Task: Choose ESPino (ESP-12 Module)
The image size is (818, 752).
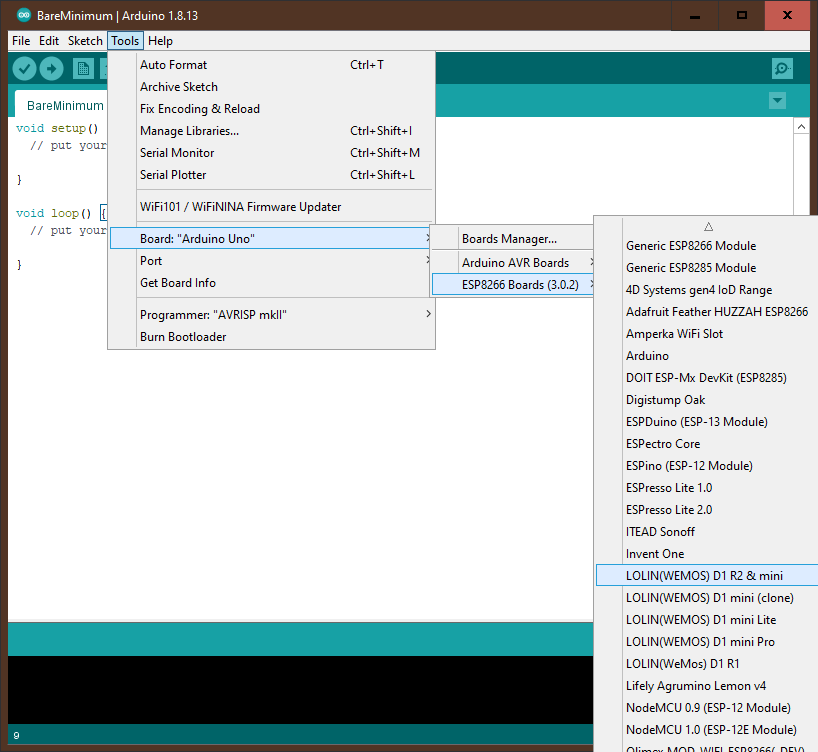Action: pos(707,465)
